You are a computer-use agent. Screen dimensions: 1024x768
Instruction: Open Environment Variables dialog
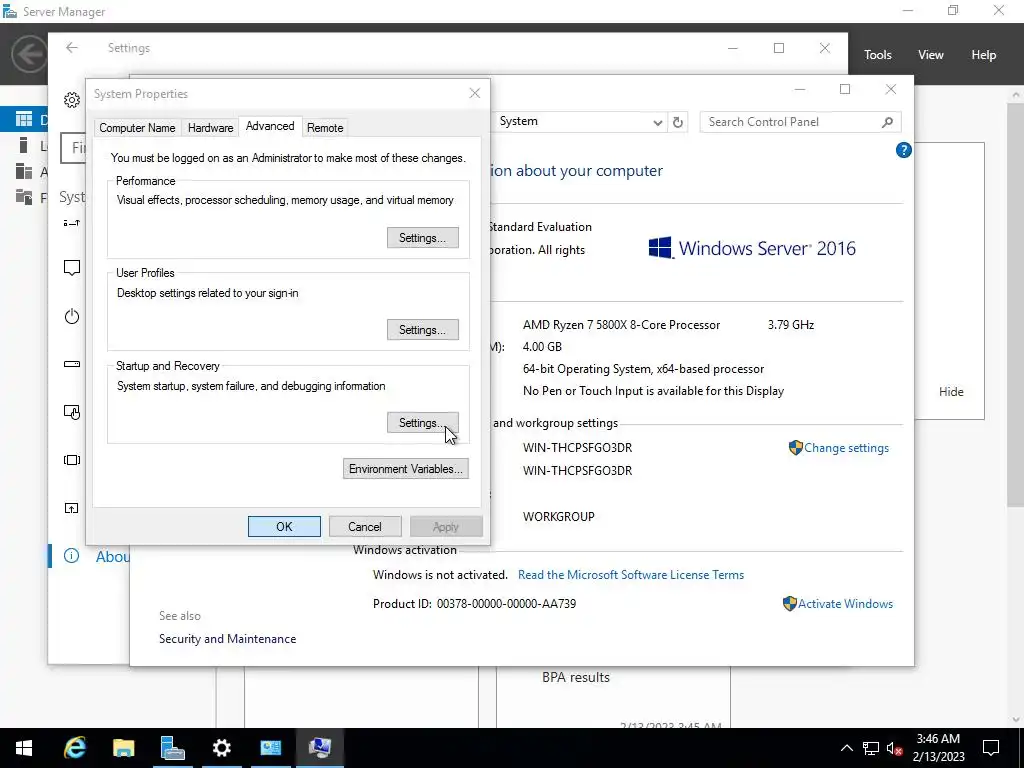click(406, 469)
